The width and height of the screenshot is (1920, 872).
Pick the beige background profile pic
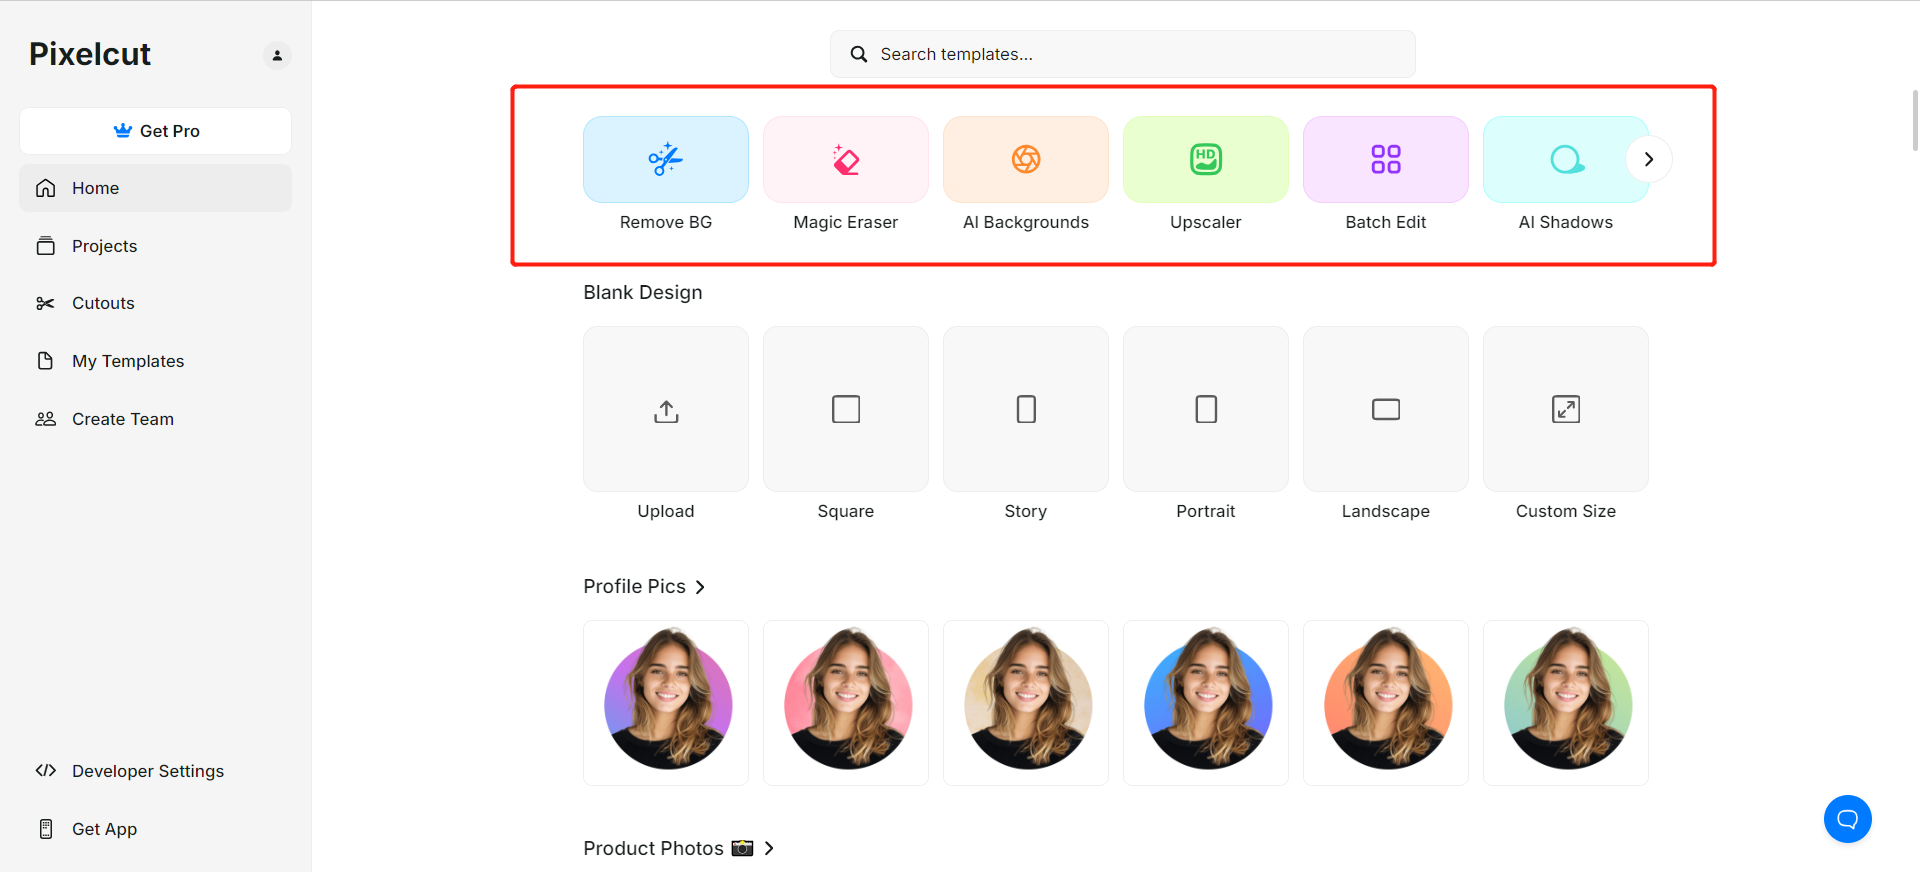point(1026,703)
